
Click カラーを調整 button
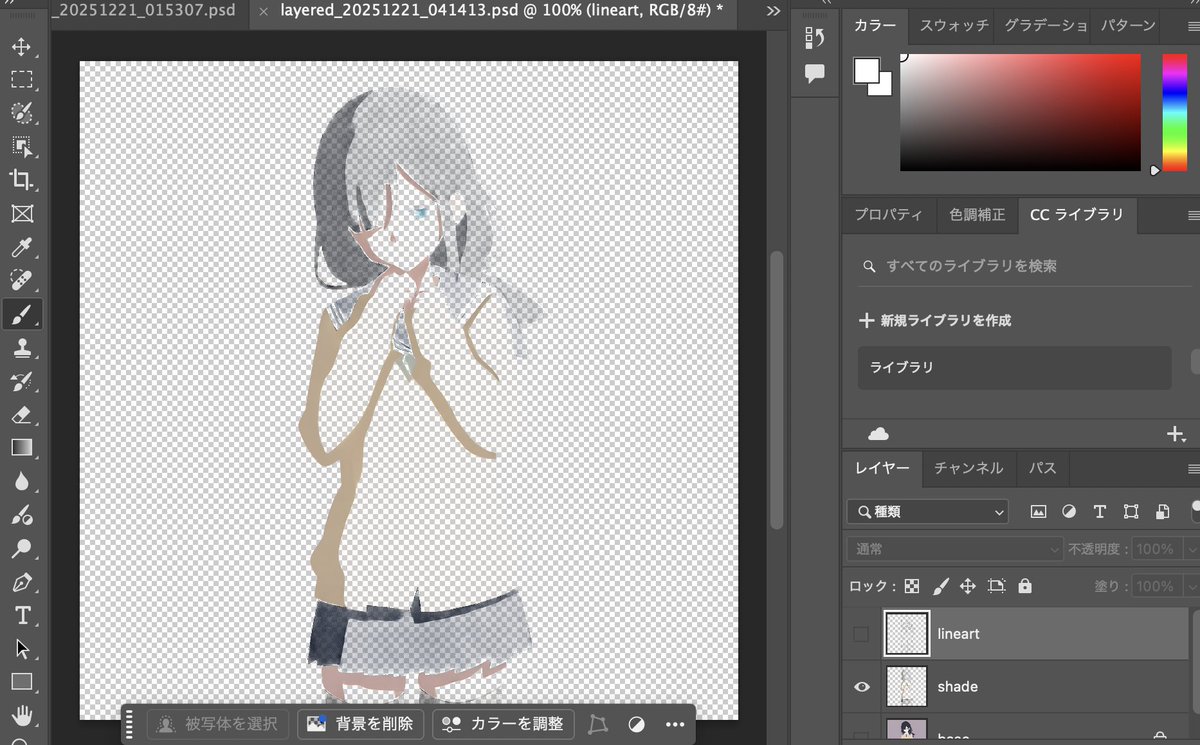(x=505, y=724)
